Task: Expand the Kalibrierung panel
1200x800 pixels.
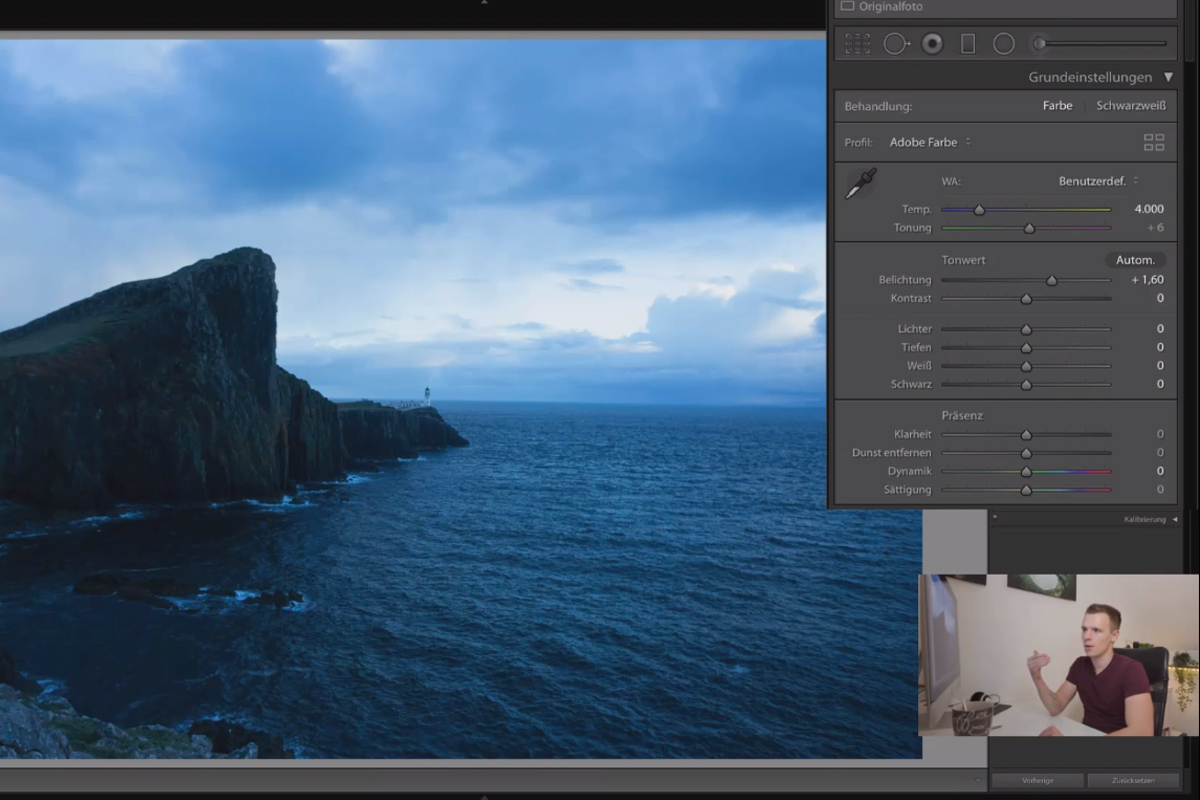Action: pos(1175,519)
